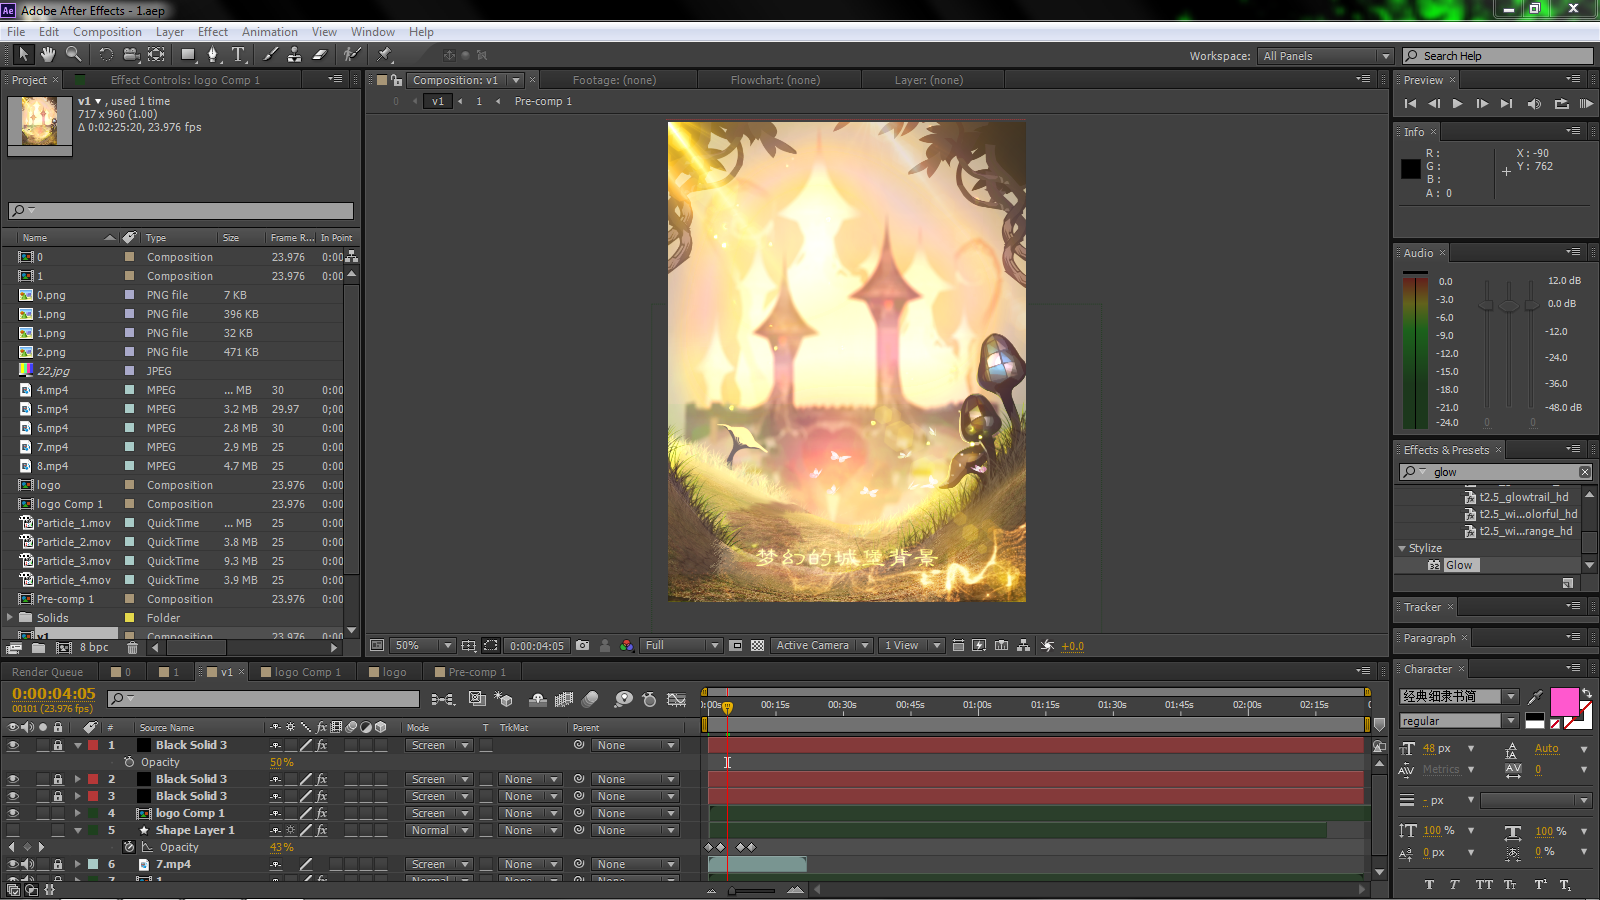The image size is (1600, 900).
Task: Select the Brush tool
Action: point(270,54)
